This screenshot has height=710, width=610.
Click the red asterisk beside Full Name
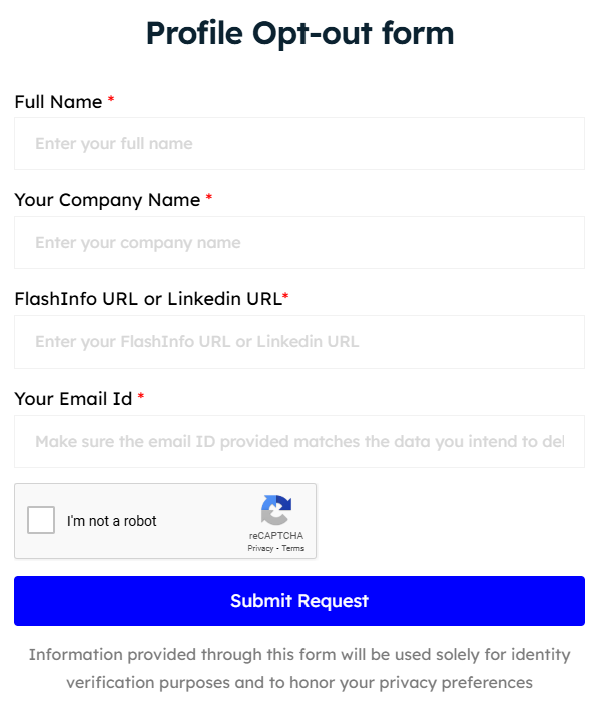coord(111,101)
